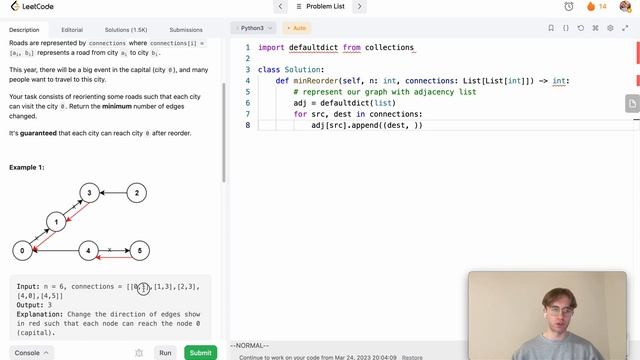Open the Solutions (1.5K) tab
The height and width of the screenshot is (360, 640).
[x=126, y=30]
